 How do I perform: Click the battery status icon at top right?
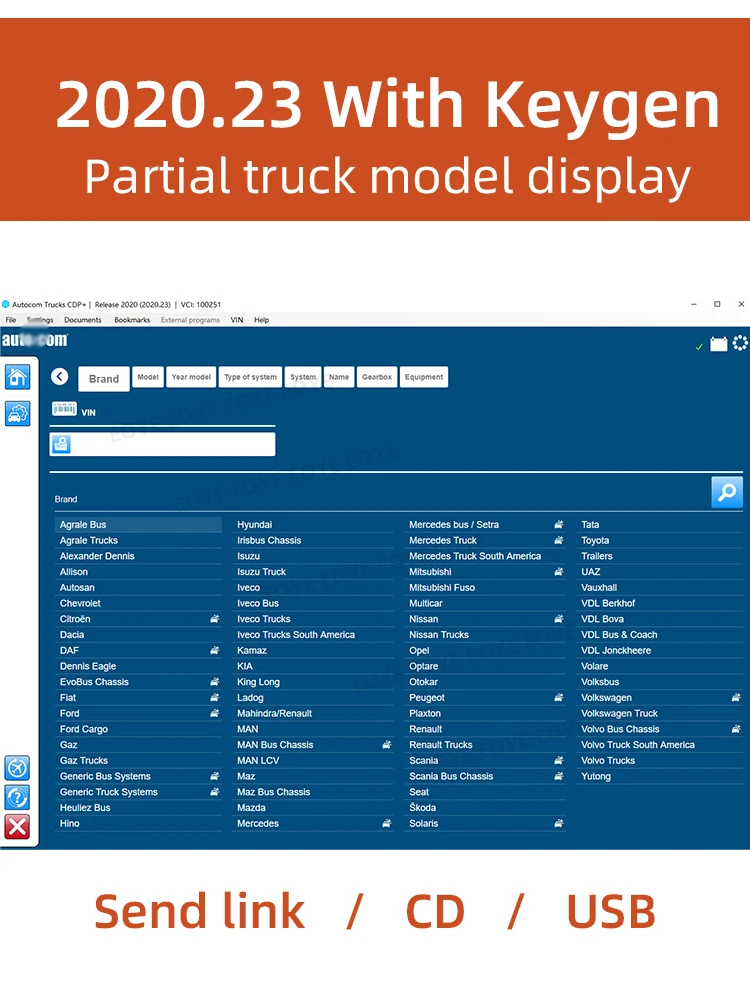[719, 344]
